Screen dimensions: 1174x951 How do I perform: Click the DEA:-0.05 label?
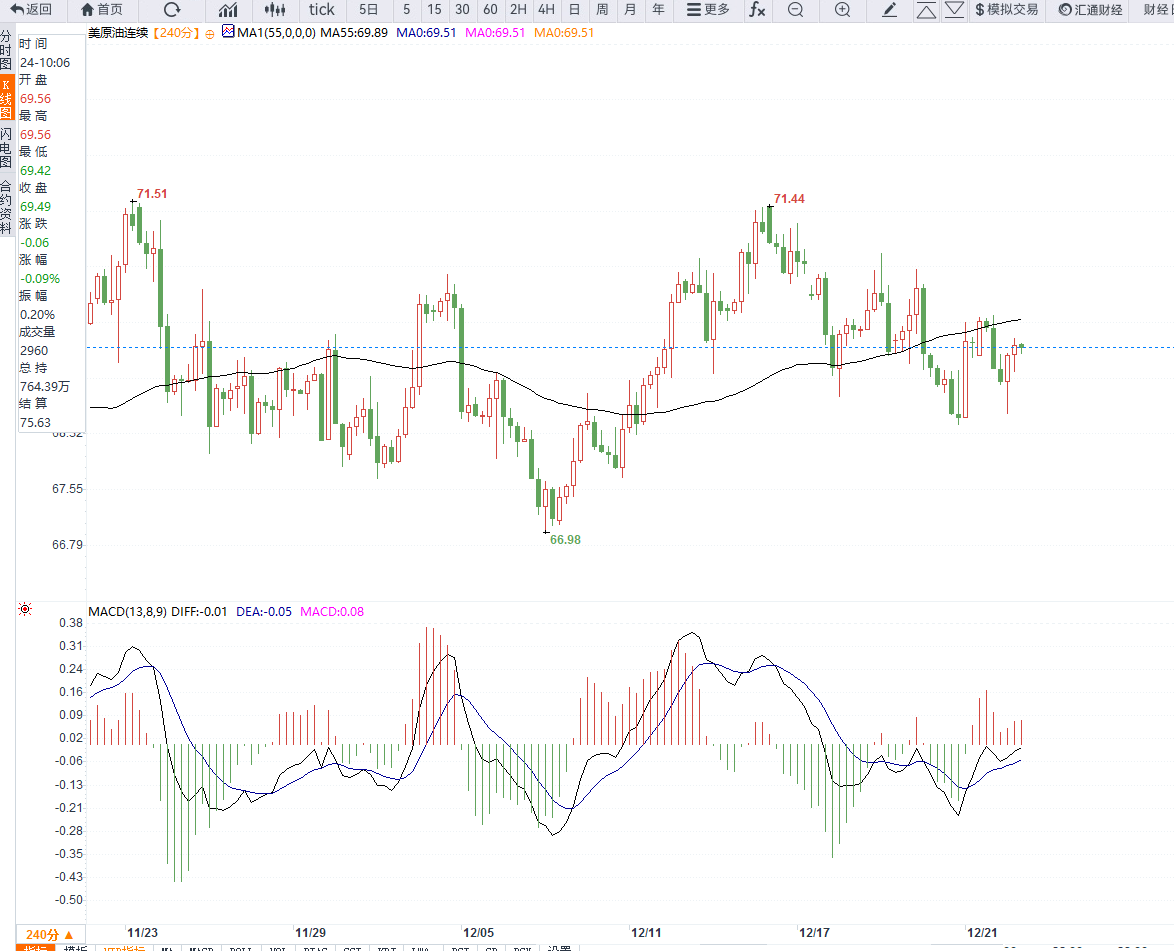tap(264, 612)
